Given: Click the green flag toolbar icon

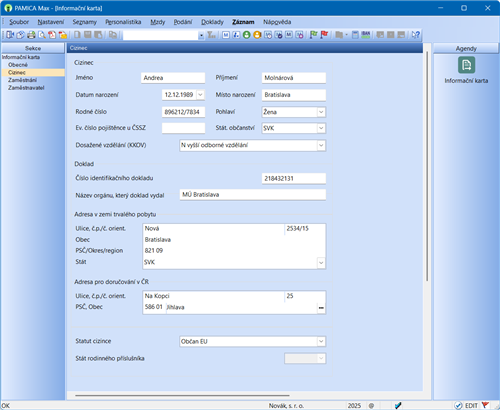Looking at the screenshot, I should tap(313, 35).
